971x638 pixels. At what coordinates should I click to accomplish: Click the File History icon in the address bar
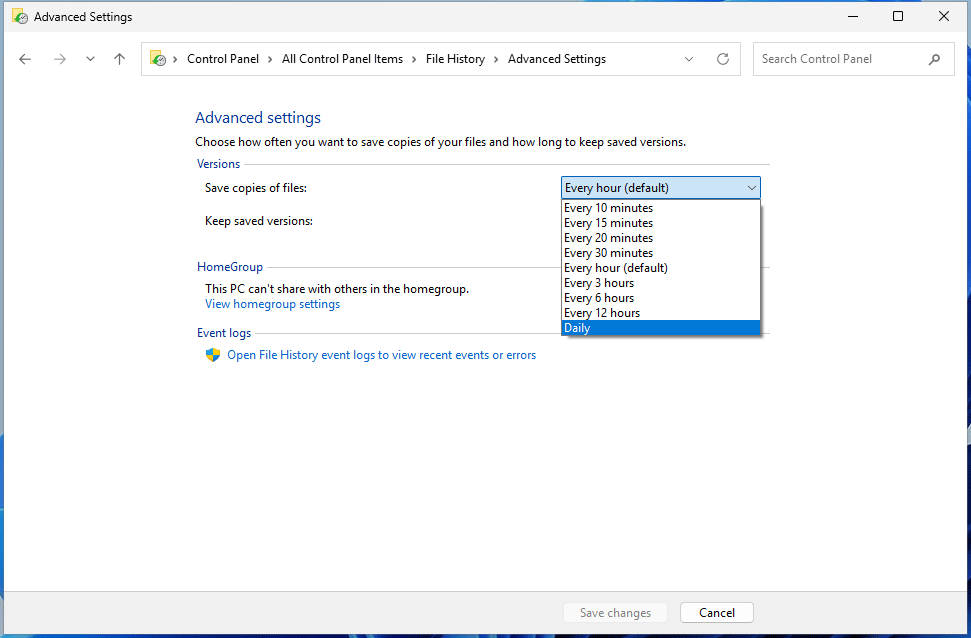click(157, 59)
